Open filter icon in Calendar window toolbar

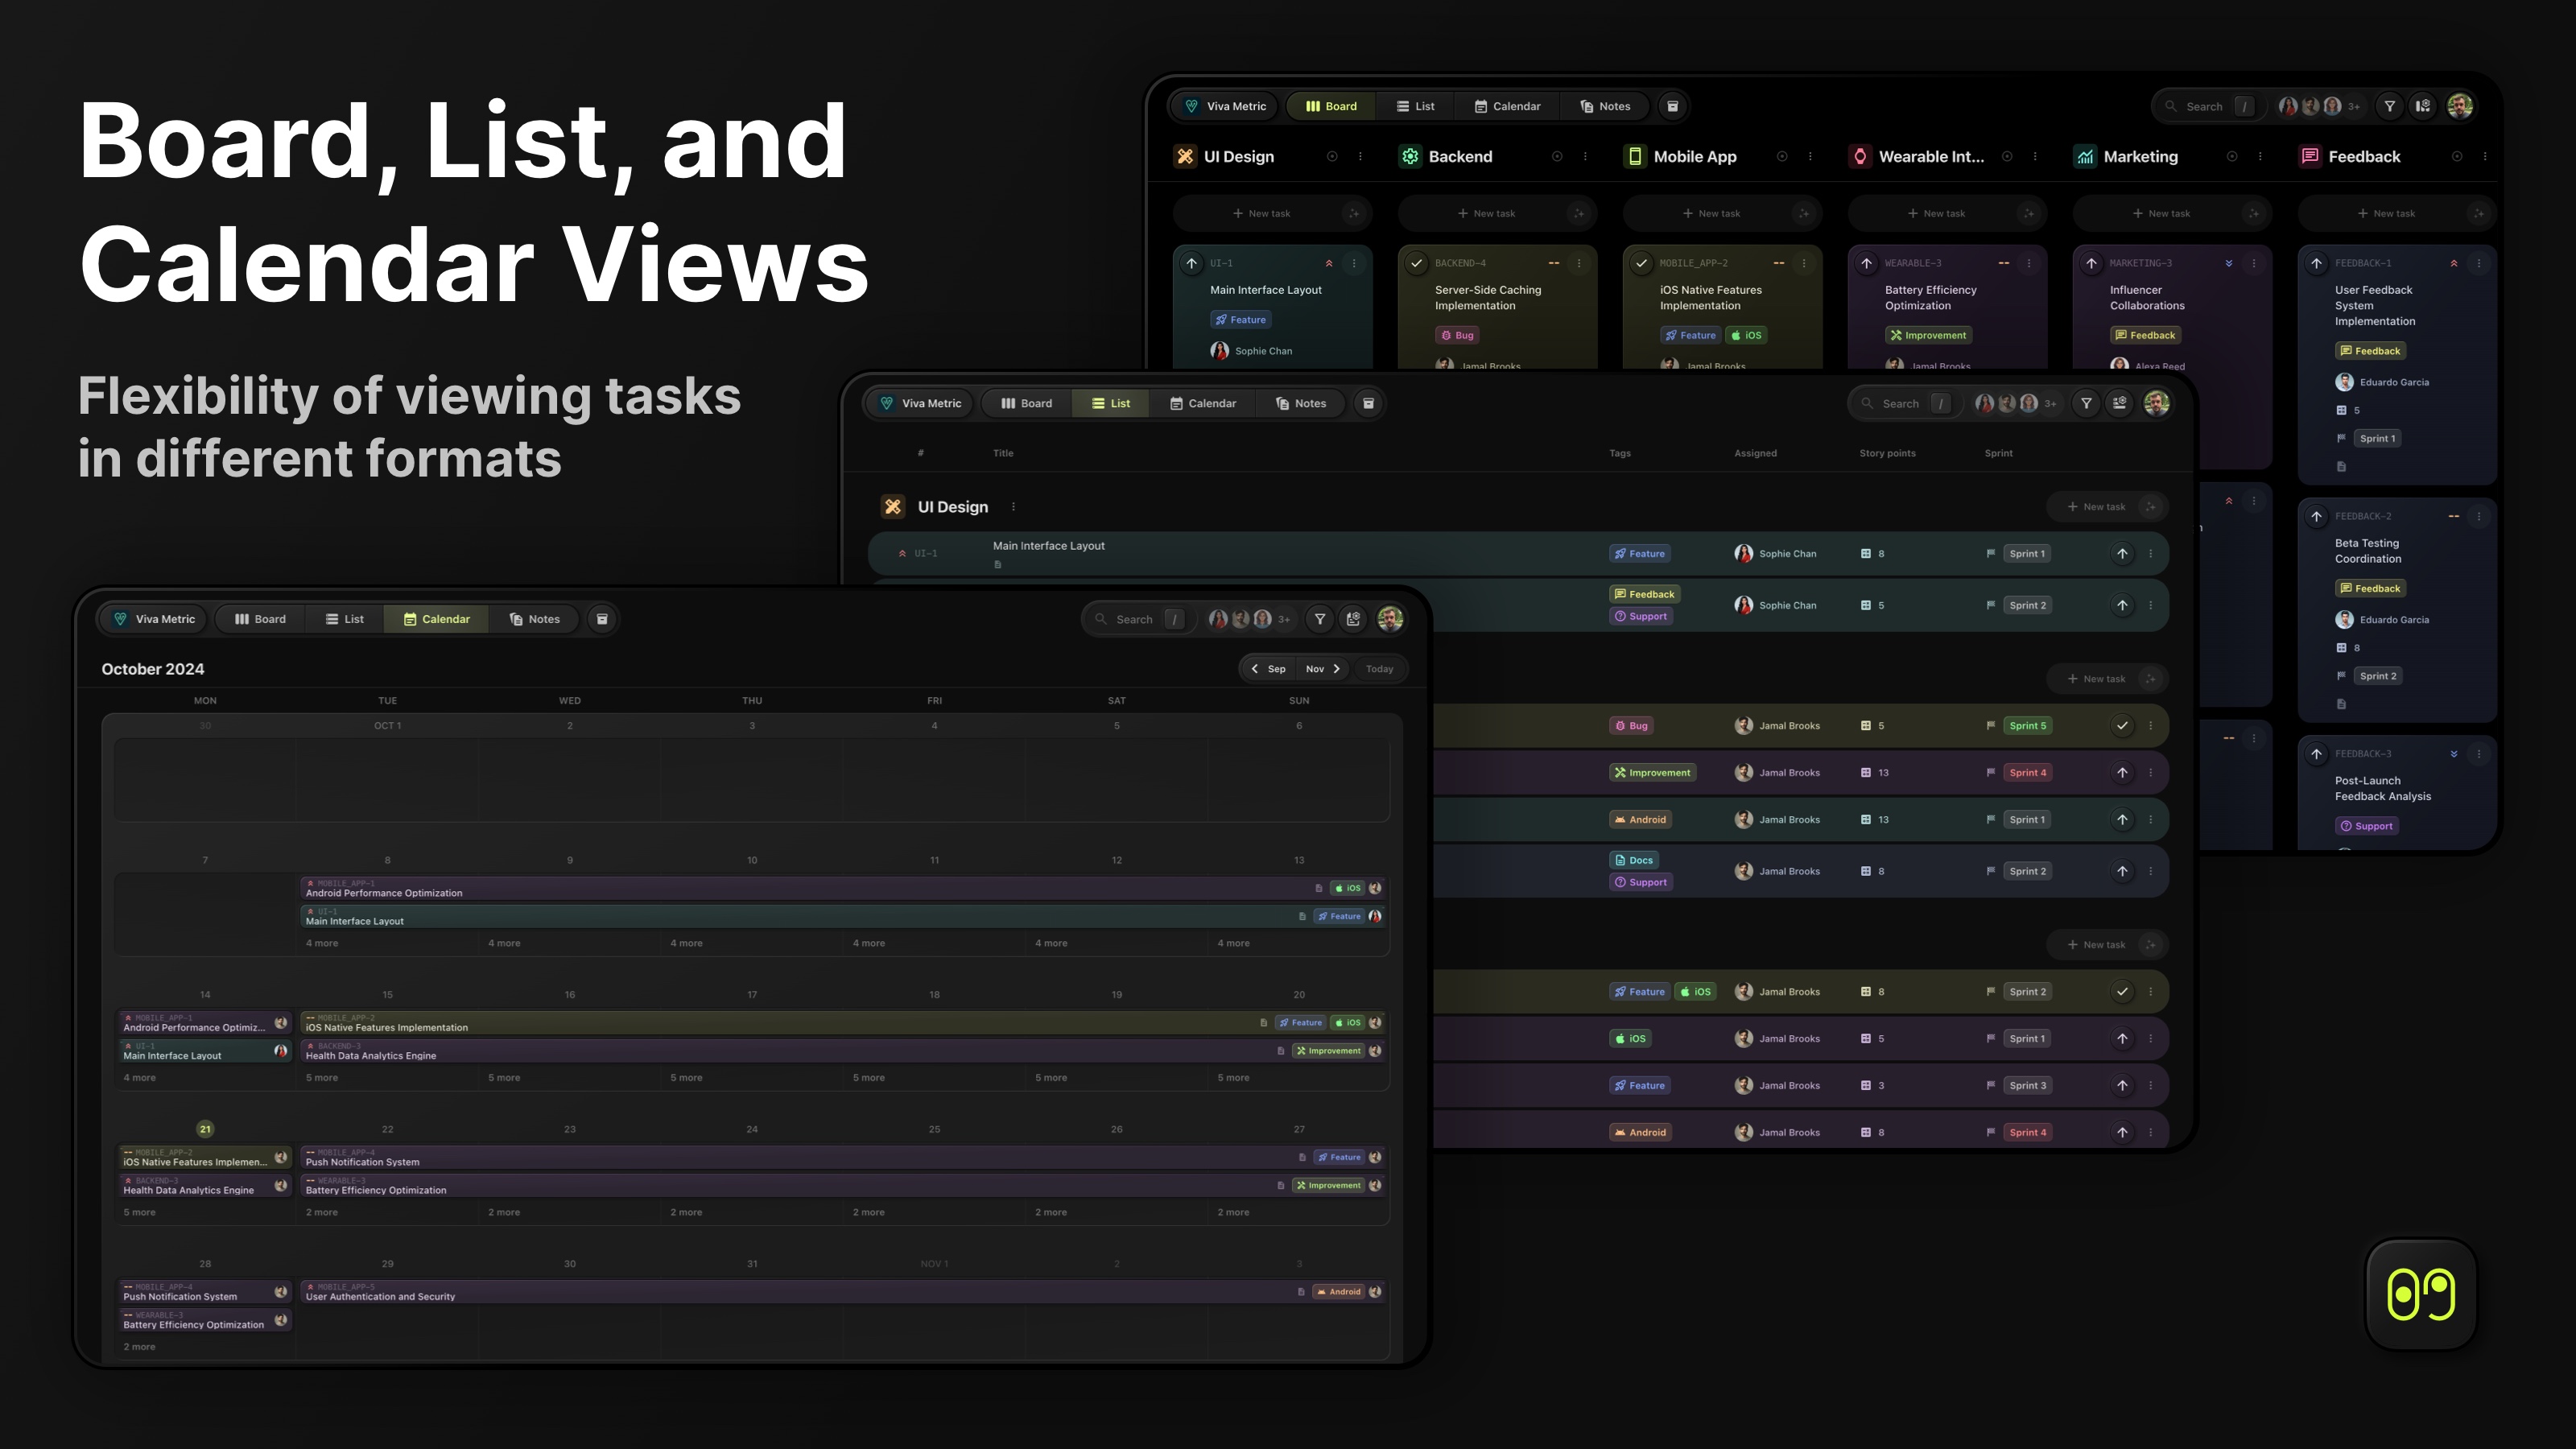coord(1320,619)
